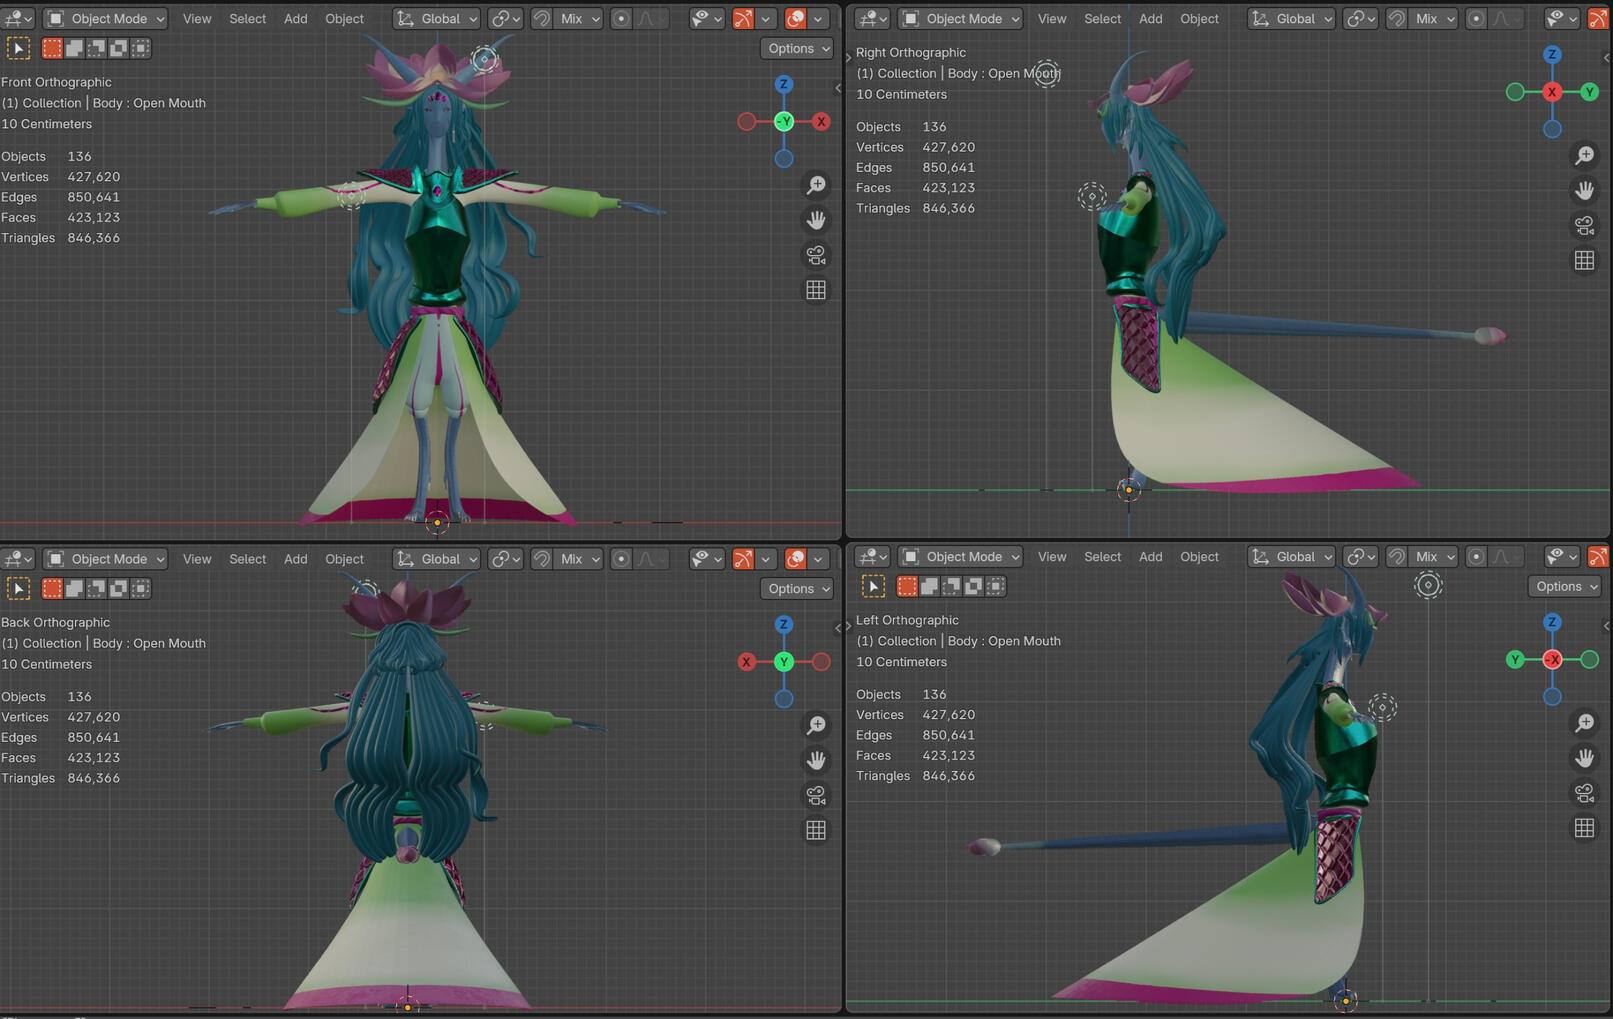Screen dimensions: 1613x1019
Task: Click blue Z axis on Front viewport gizmo
Action: [x=784, y=84]
